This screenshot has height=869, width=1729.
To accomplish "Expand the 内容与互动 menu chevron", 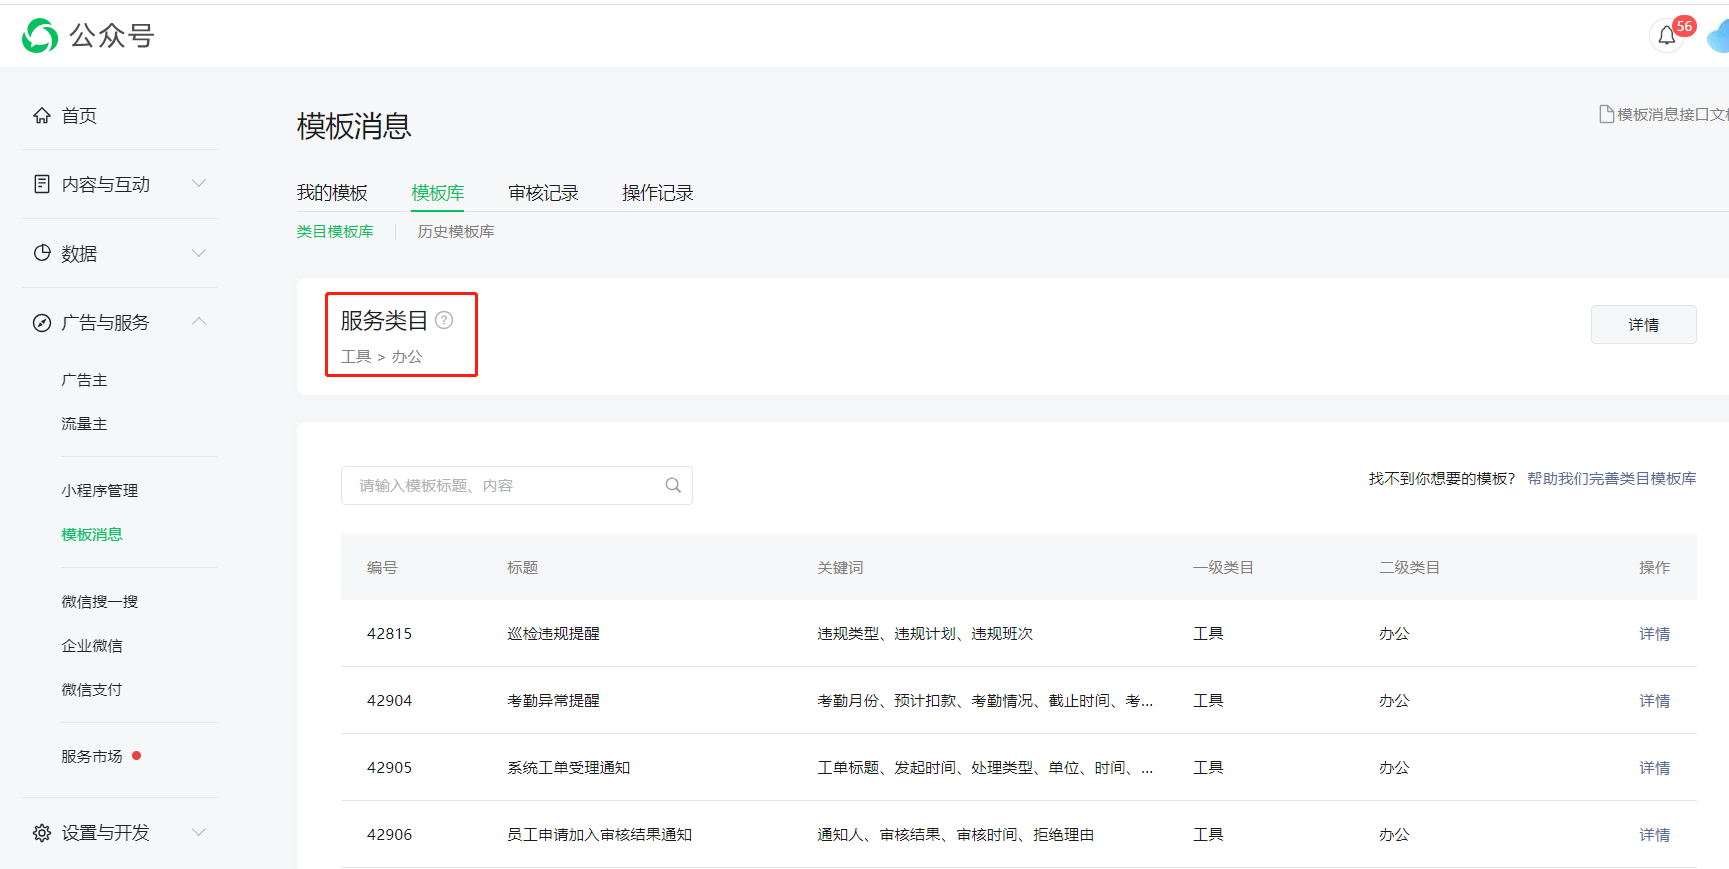I will coord(199,183).
